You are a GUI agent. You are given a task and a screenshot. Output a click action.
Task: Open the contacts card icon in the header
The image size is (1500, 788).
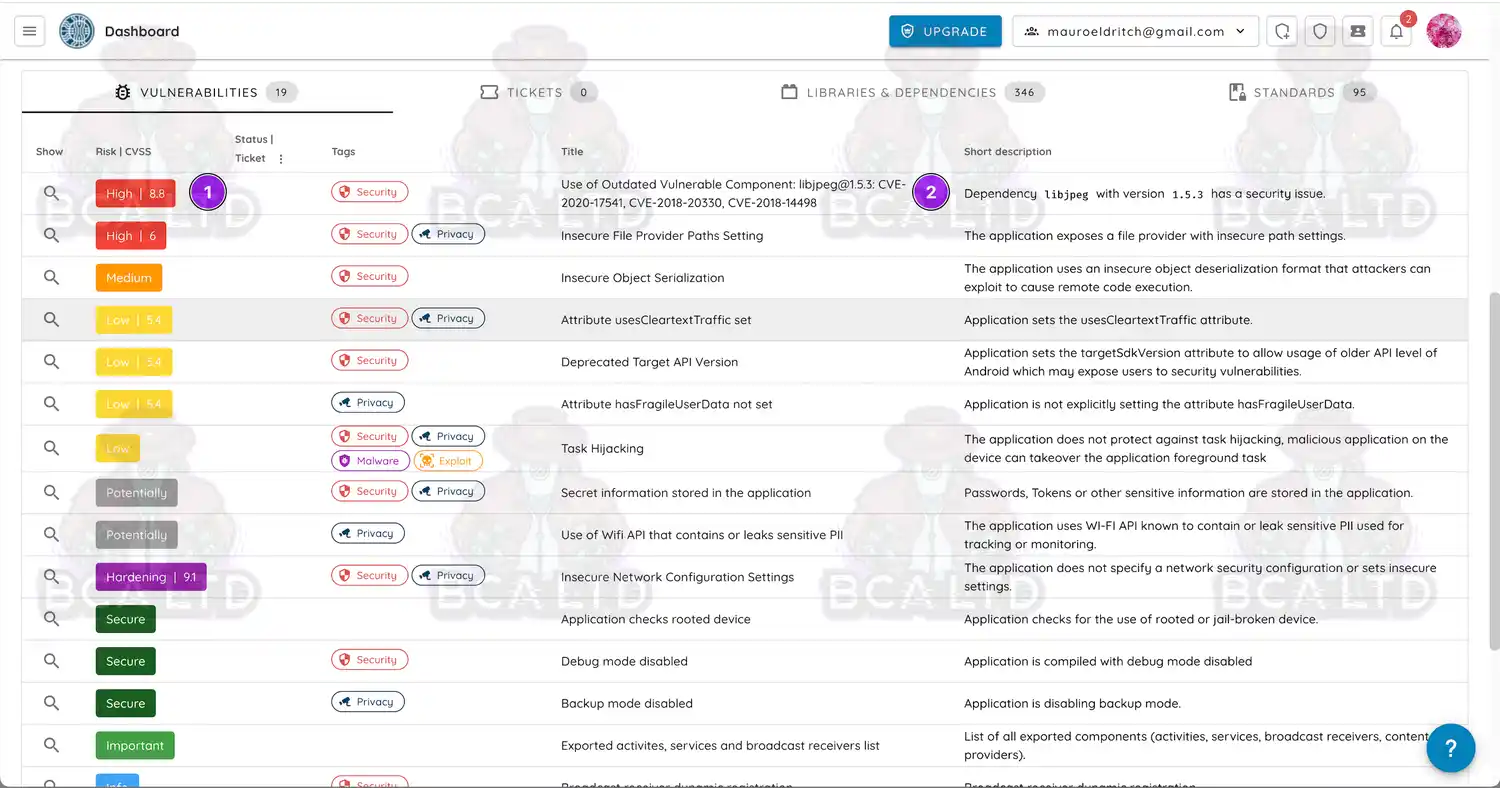click(x=1357, y=31)
